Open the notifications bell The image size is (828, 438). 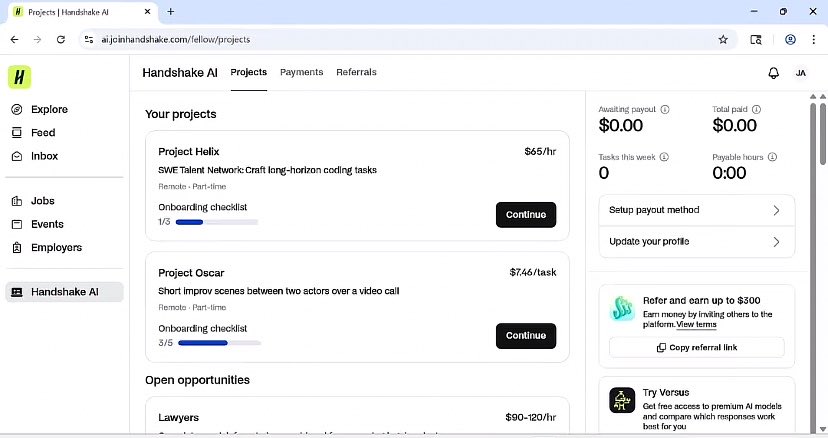773,73
